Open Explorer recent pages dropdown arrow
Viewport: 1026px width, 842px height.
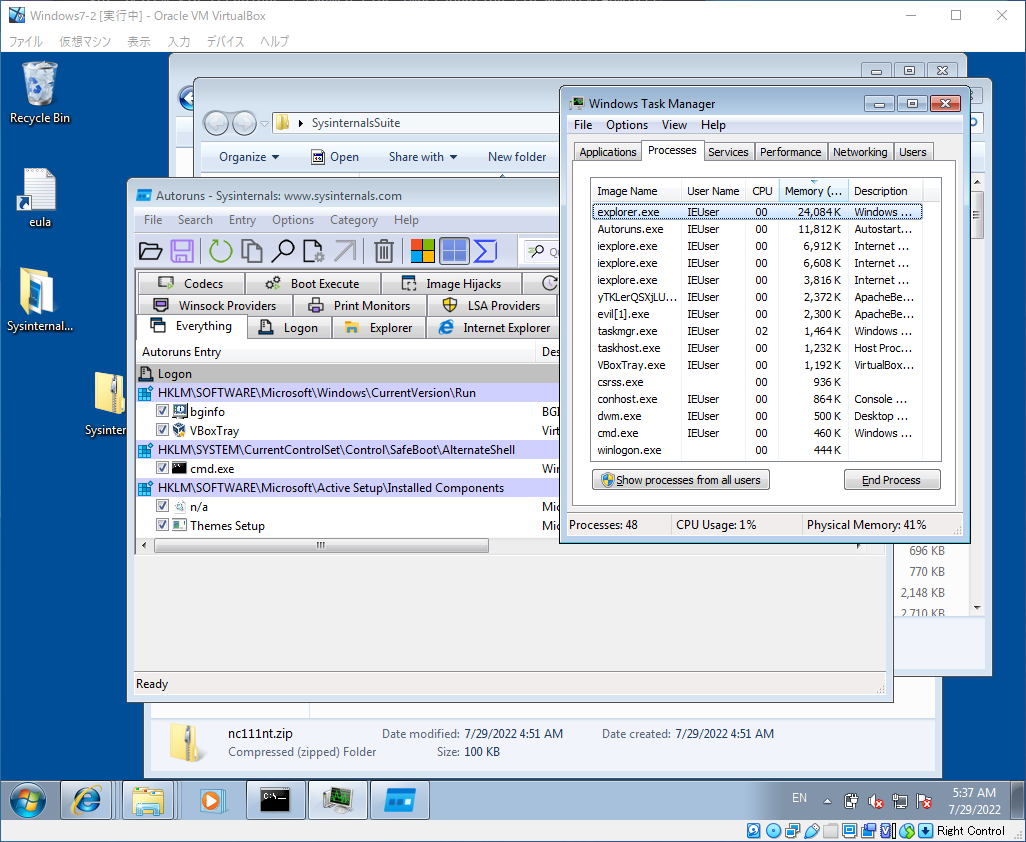click(x=264, y=123)
